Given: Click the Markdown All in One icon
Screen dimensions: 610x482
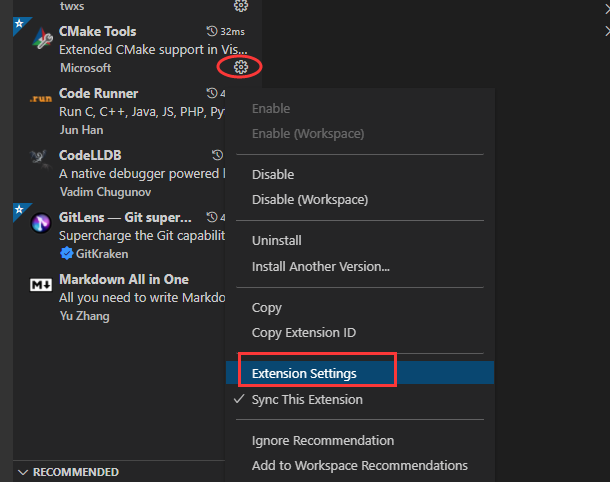Looking at the screenshot, I should [x=41, y=285].
